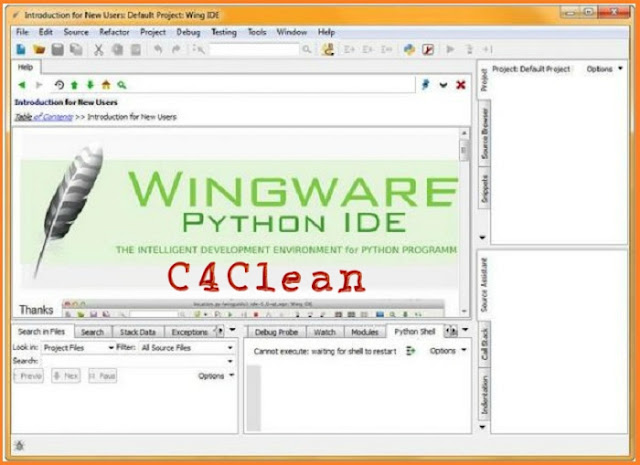Click the Previous search result button
This screenshot has height=465, width=640.
[x=28, y=376]
